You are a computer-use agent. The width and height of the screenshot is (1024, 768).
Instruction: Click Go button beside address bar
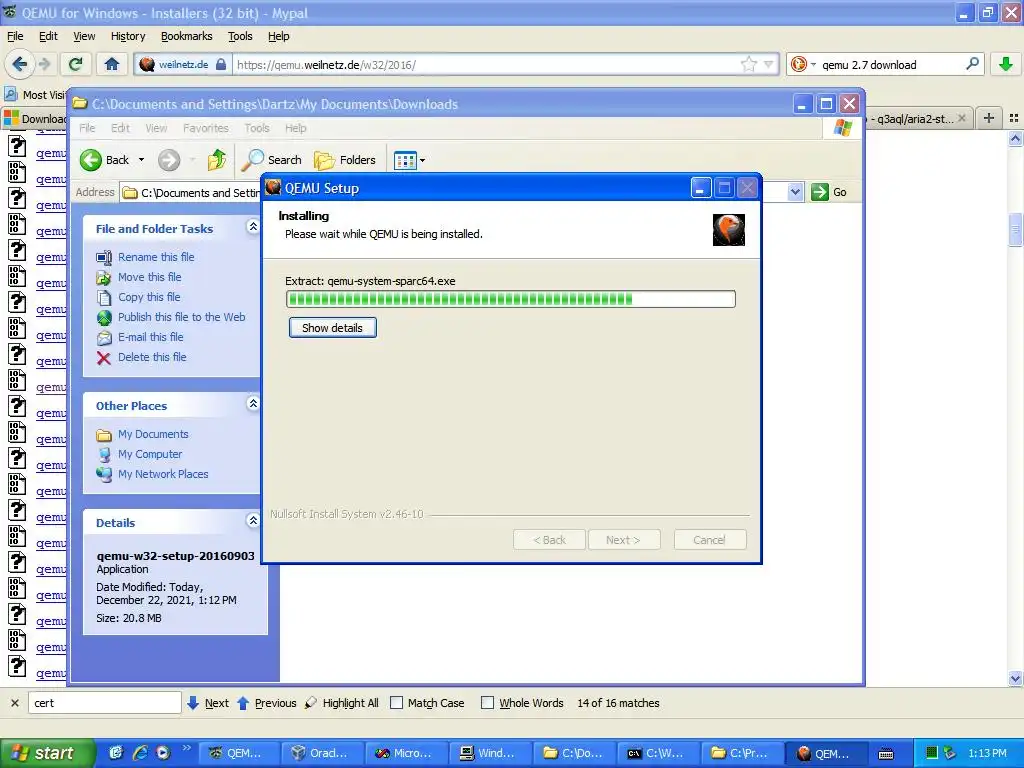829,192
